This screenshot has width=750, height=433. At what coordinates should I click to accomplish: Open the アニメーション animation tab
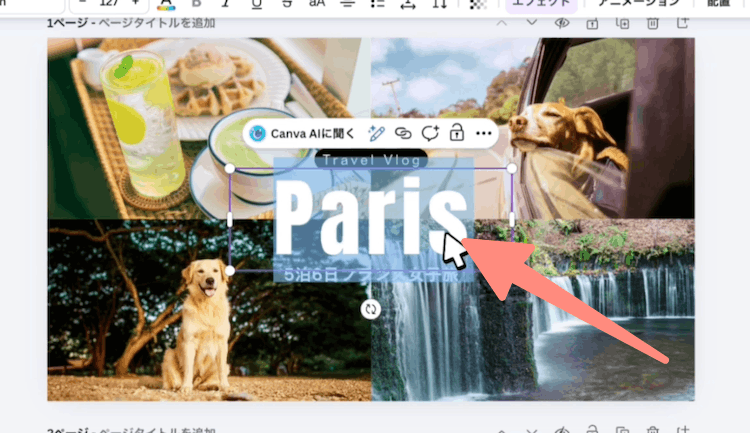[x=639, y=4]
